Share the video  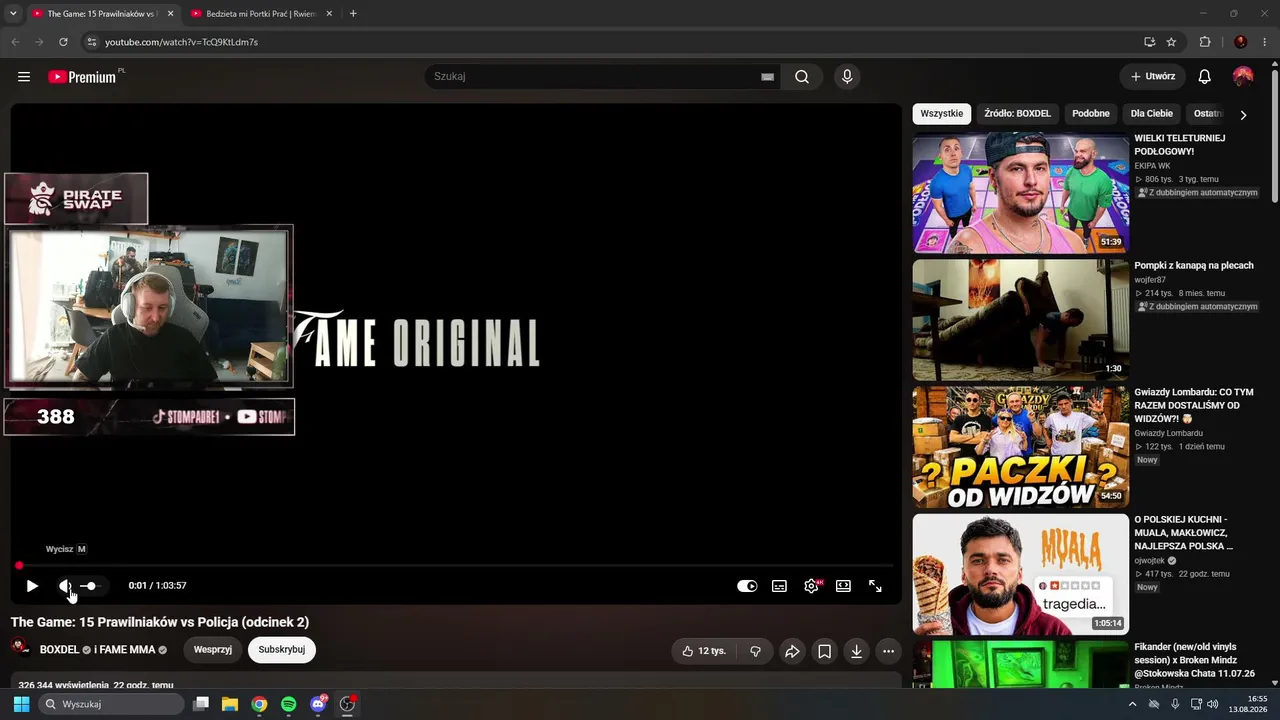(x=792, y=651)
